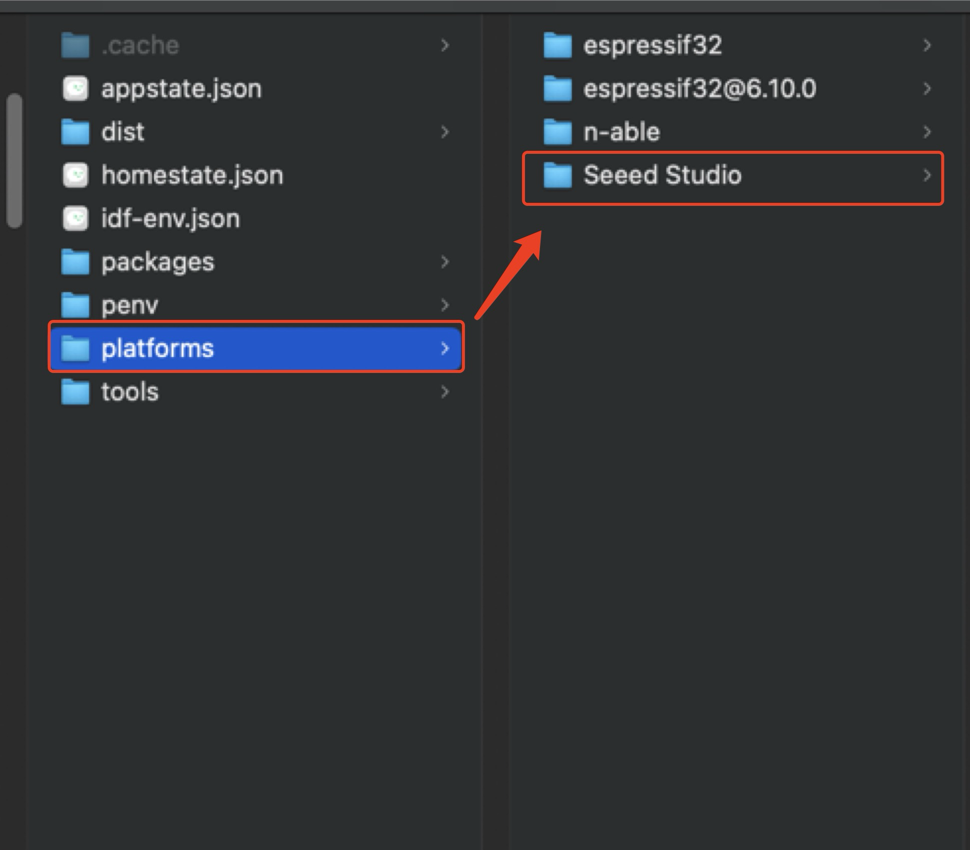Select the penv folder icon

coord(75,305)
